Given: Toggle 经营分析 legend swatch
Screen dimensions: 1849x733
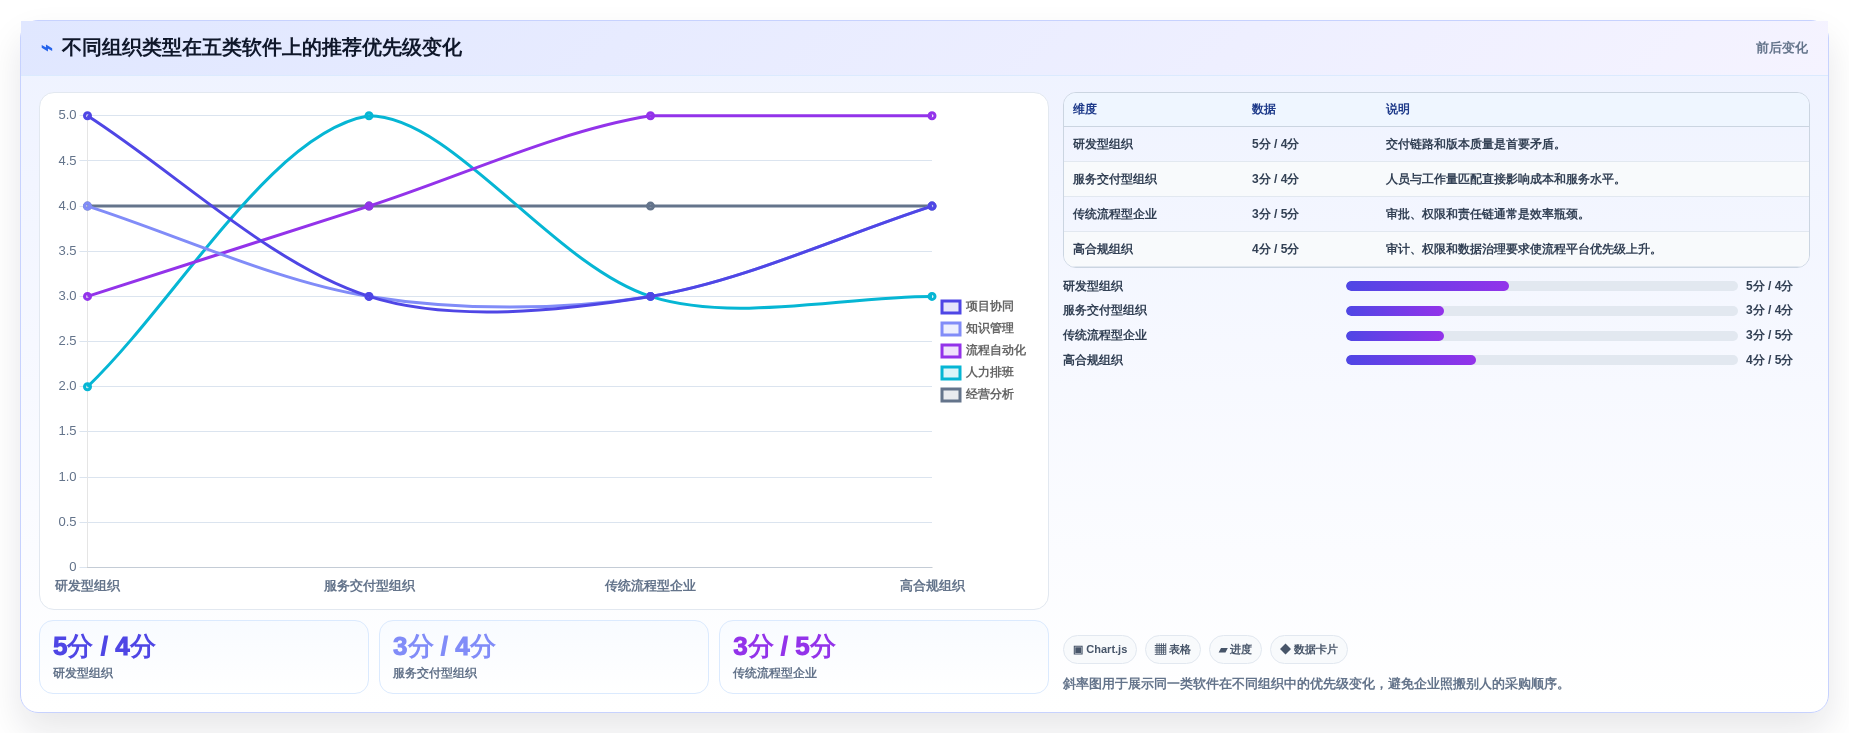Looking at the screenshot, I should (951, 395).
